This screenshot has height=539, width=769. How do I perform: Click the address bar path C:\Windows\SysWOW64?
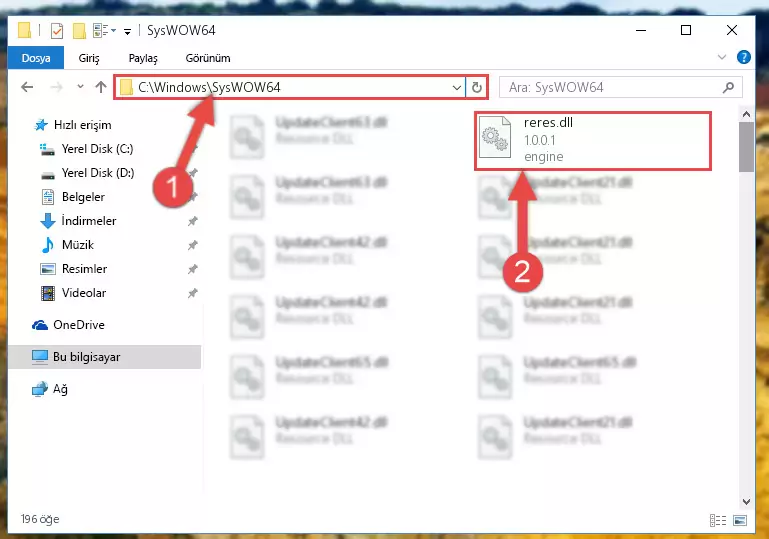tap(209, 87)
